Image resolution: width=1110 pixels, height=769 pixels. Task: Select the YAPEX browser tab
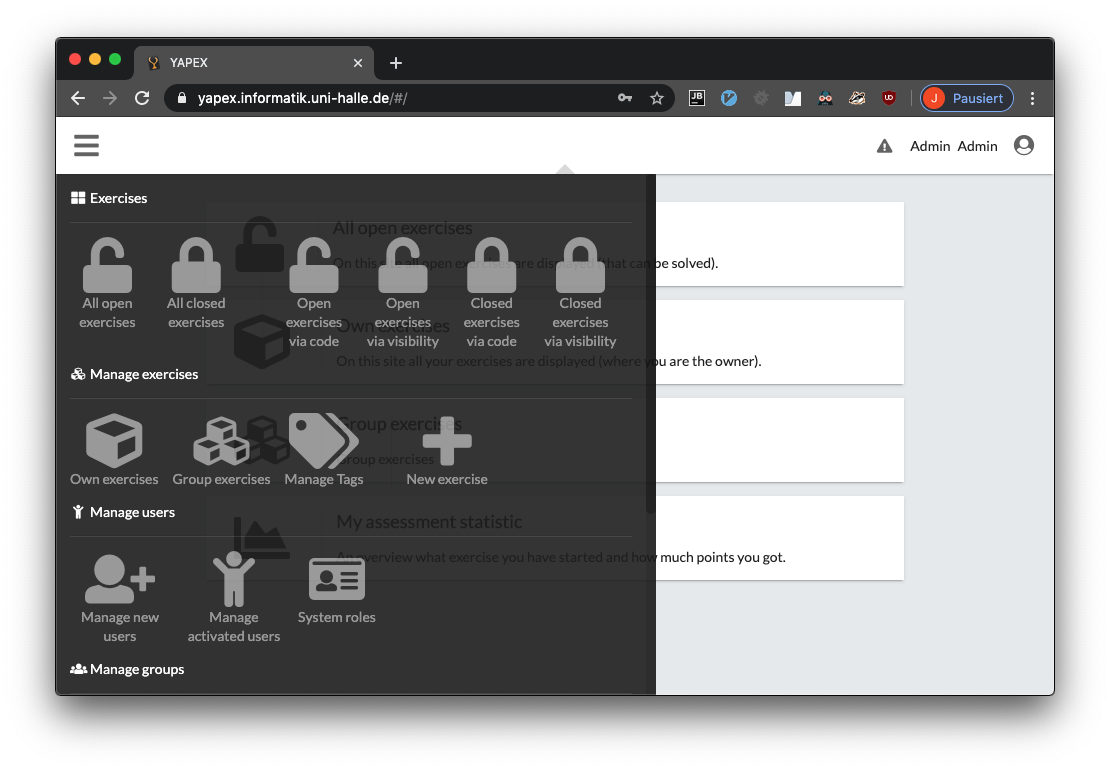pos(250,62)
